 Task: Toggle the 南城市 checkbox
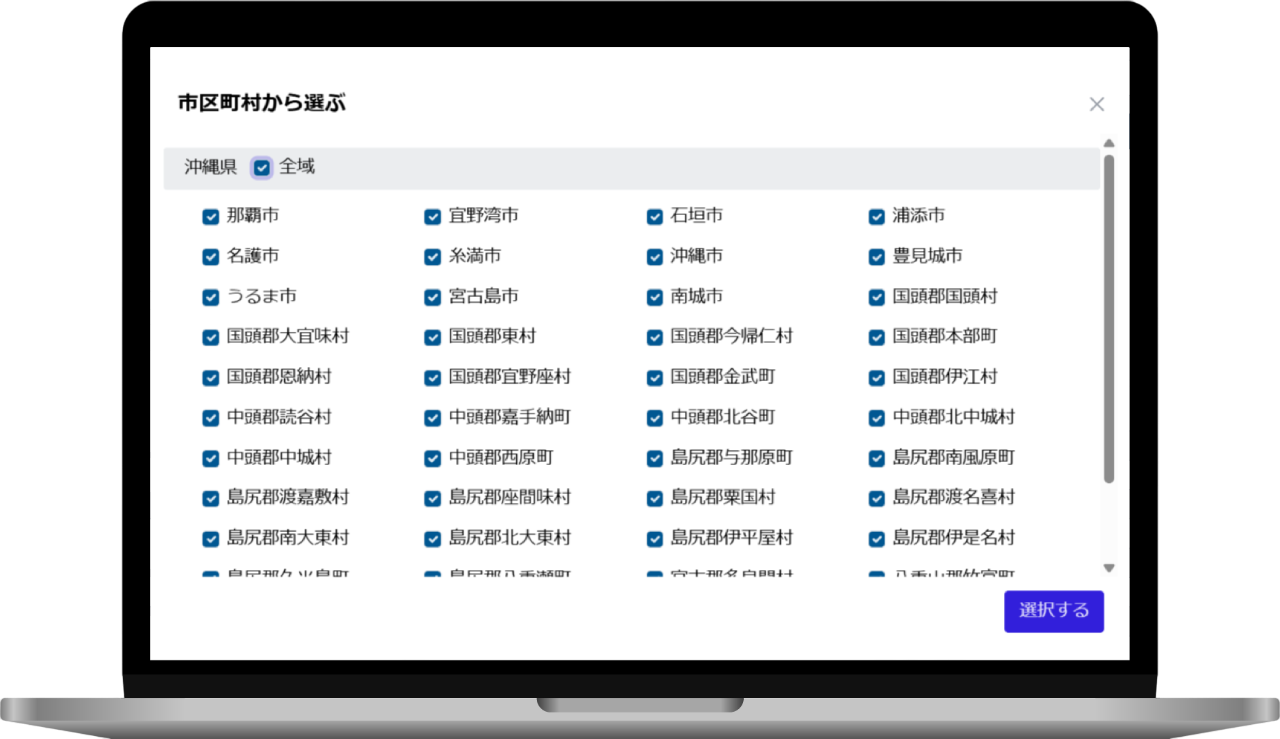[x=655, y=298]
